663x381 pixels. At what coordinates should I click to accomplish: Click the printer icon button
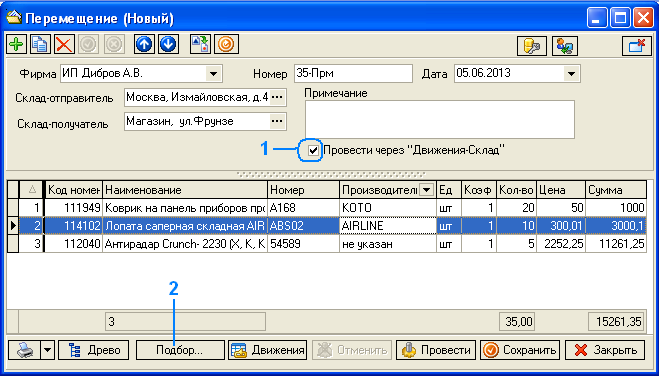coord(25,350)
